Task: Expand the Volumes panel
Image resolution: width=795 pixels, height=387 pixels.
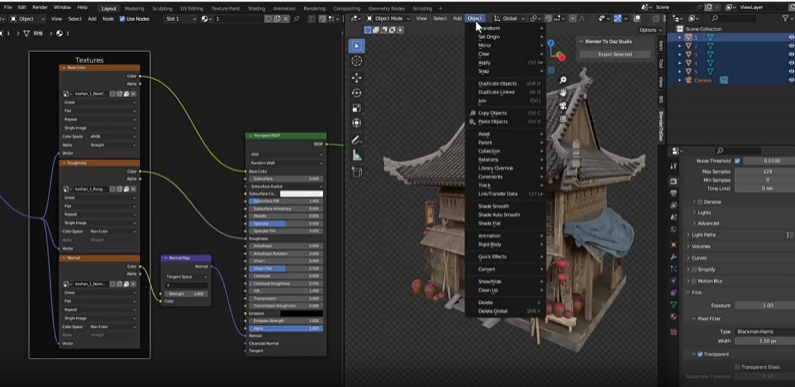Action: tap(701, 247)
